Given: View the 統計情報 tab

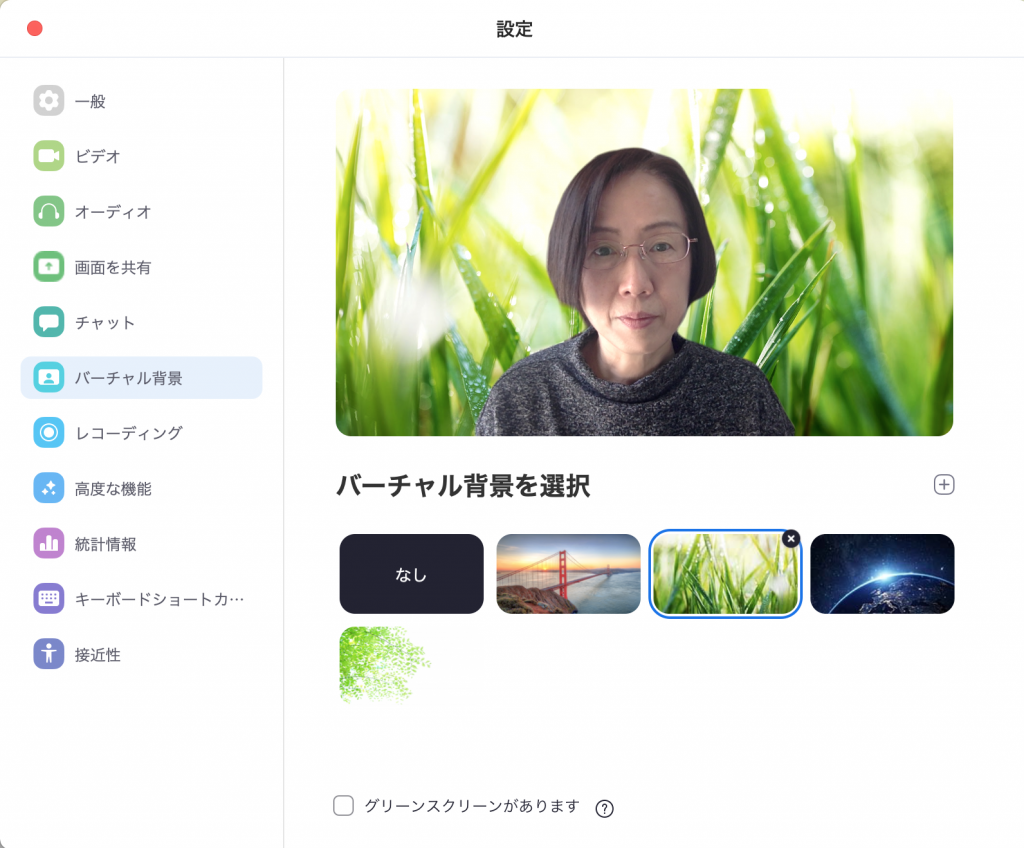Looking at the screenshot, I should 142,544.
